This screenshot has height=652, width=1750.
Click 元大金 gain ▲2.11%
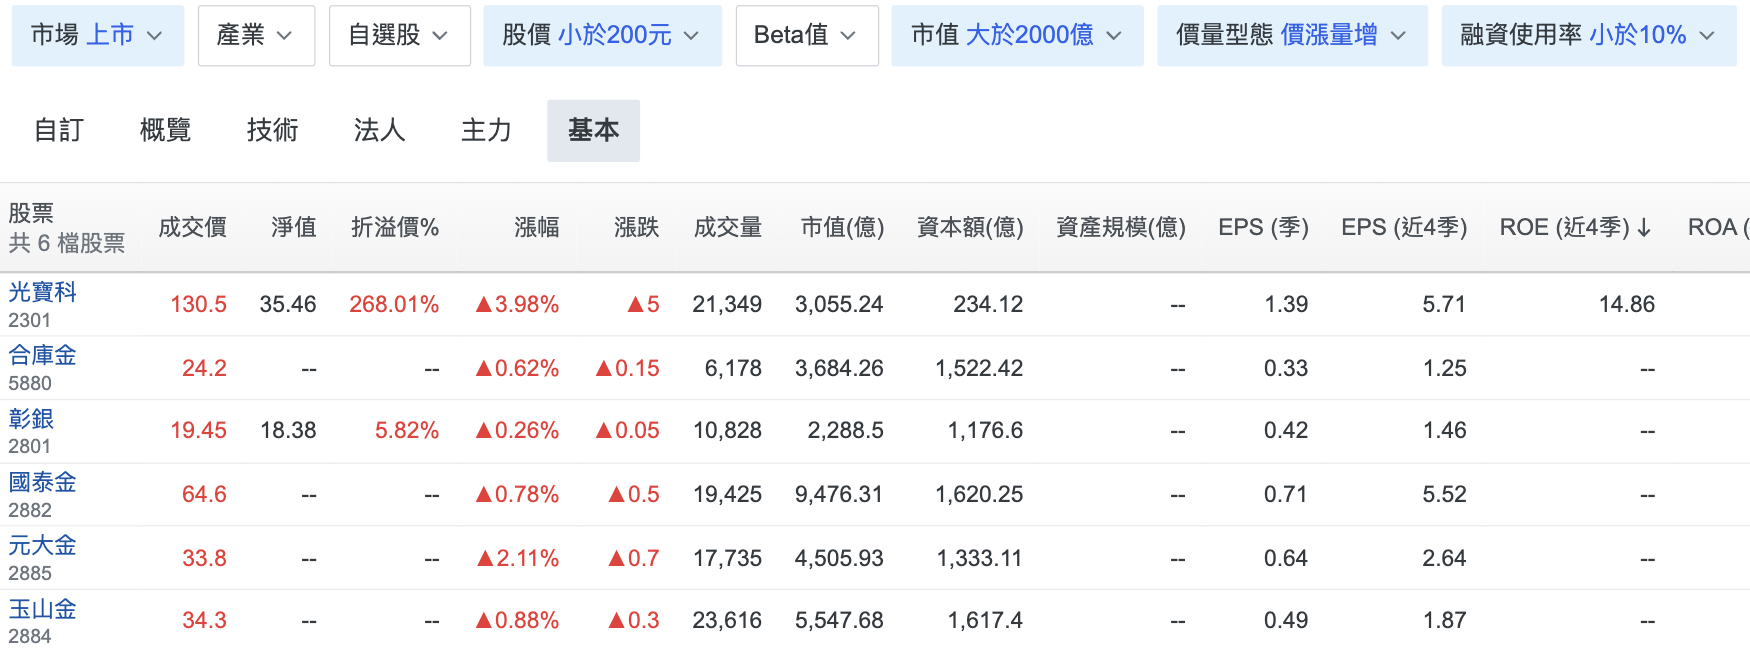pos(517,558)
